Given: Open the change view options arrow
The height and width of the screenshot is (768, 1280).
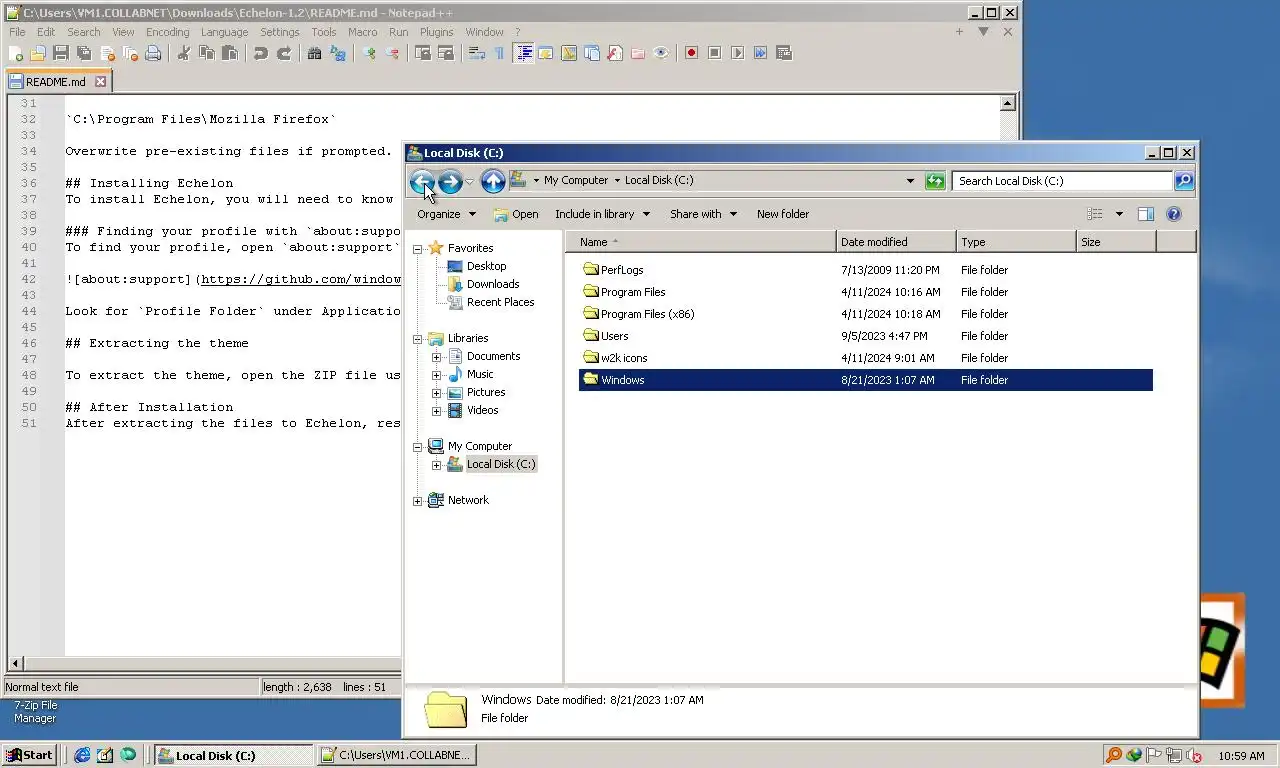Looking at the screenshot, I should [x=1119, y=214].
